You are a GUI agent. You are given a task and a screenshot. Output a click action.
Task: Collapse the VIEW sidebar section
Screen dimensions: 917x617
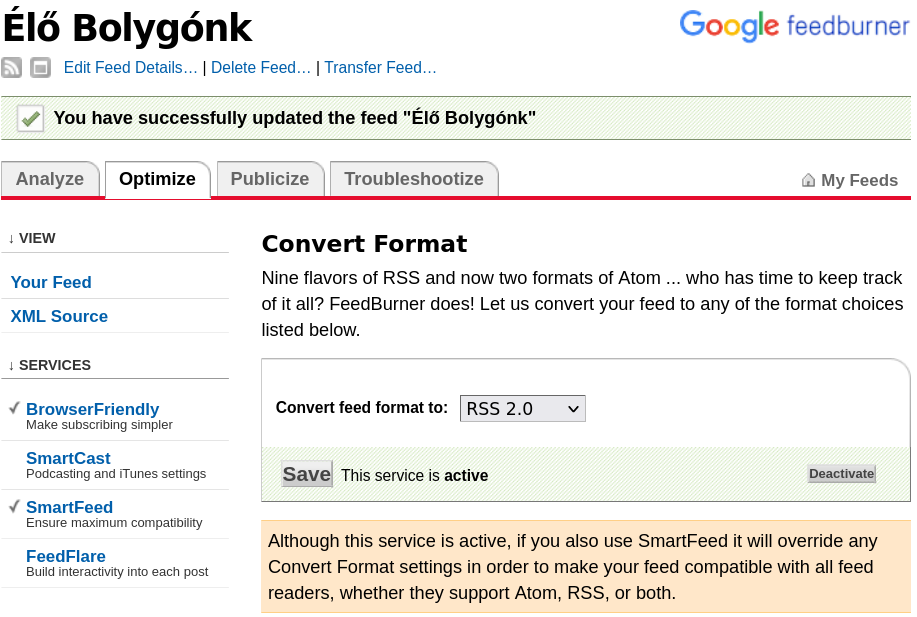click(32, 238)
